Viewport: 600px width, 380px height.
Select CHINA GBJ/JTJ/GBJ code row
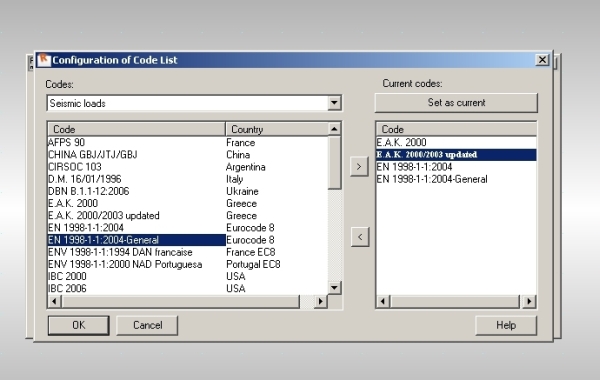click(x=137, y=155)
